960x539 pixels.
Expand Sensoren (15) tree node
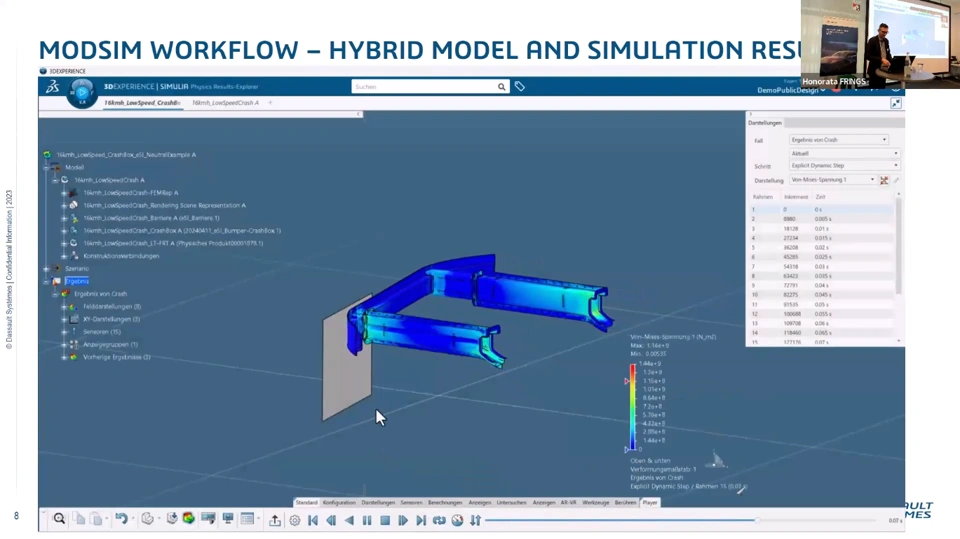click(64, 332)
